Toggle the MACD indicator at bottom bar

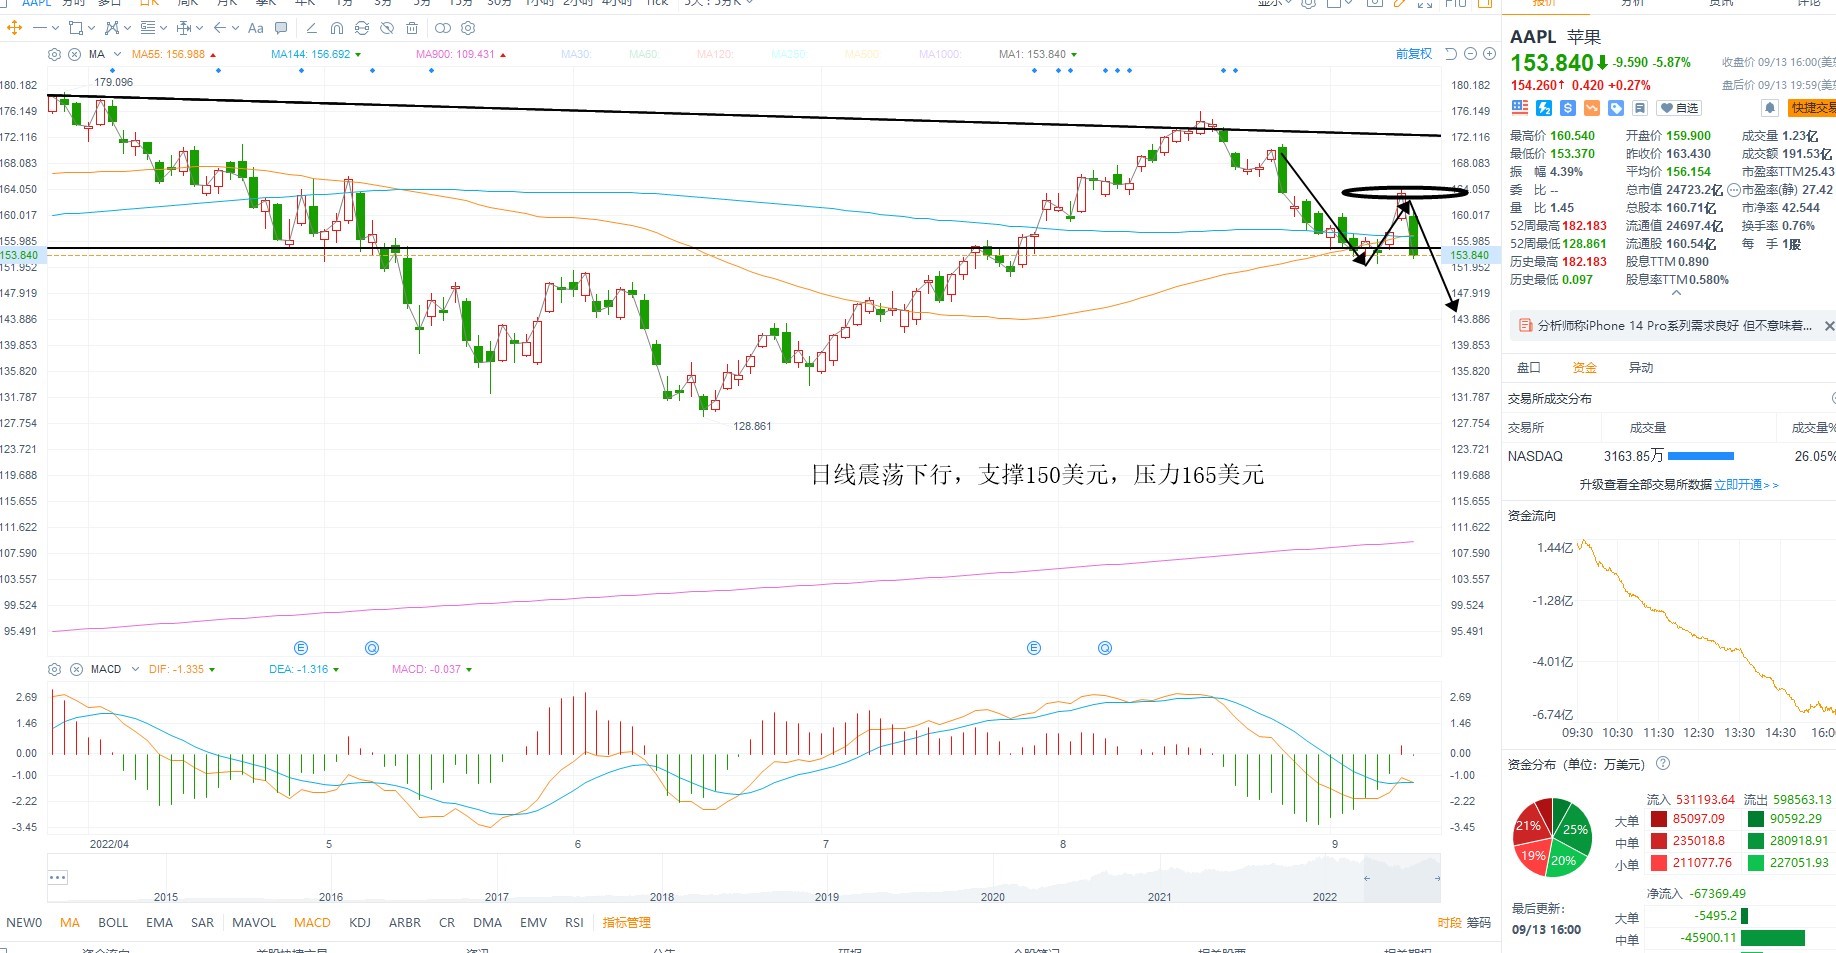pyautogui.click(x=312, y=922)
